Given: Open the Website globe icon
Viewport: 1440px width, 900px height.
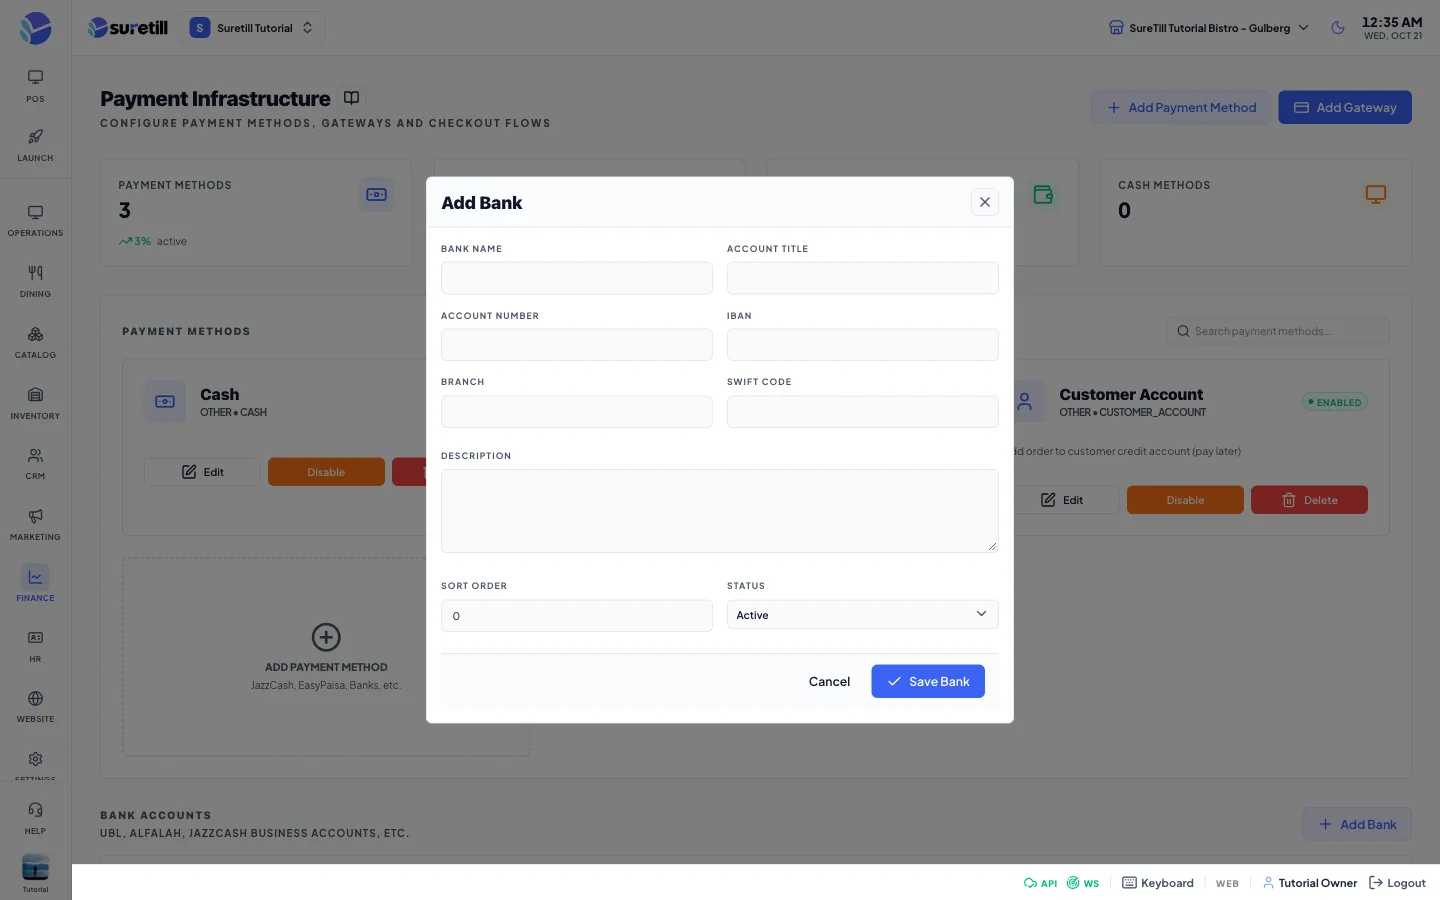Looking at the screenshot, I should (35, 699).
